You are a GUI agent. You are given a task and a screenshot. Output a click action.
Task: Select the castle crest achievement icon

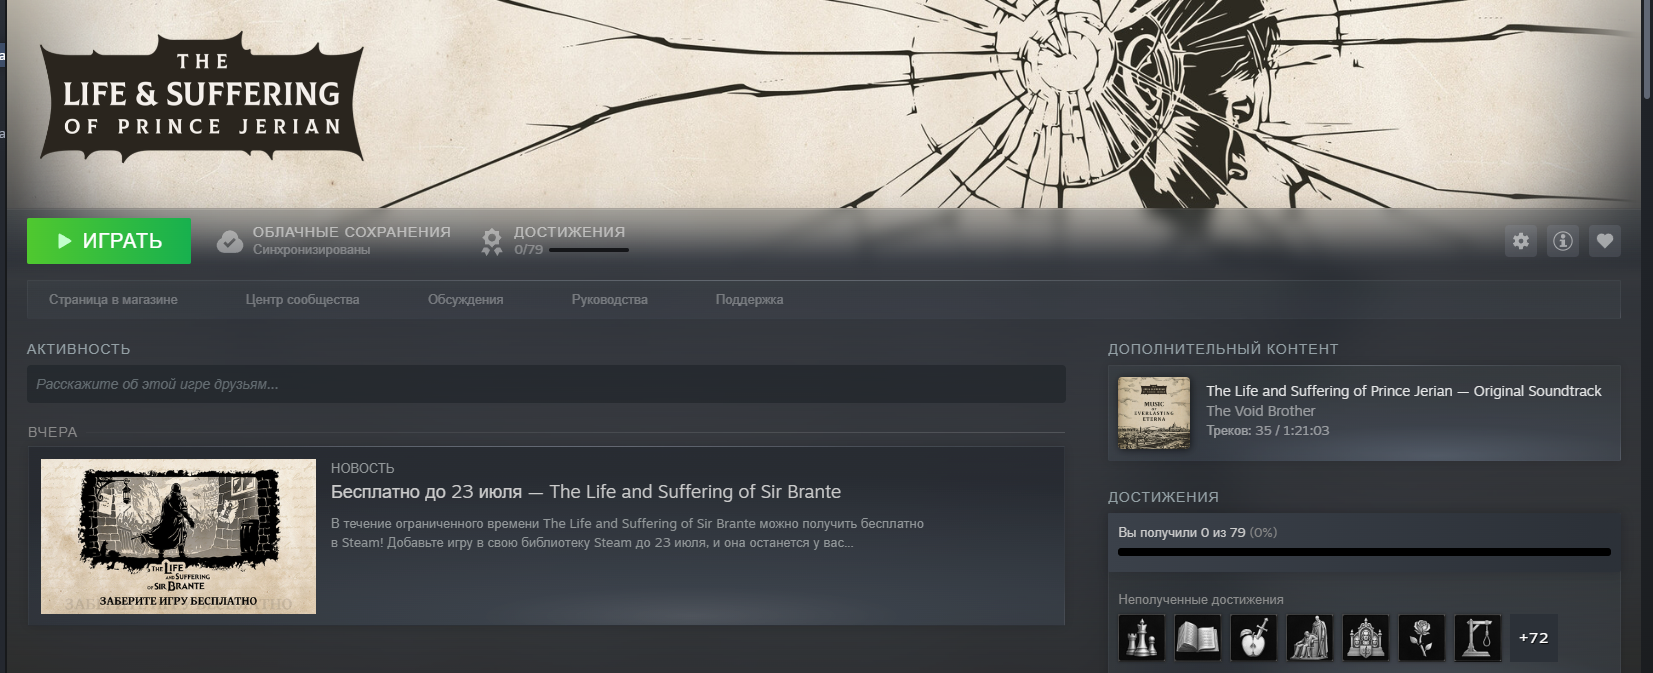coord(1366,638)
